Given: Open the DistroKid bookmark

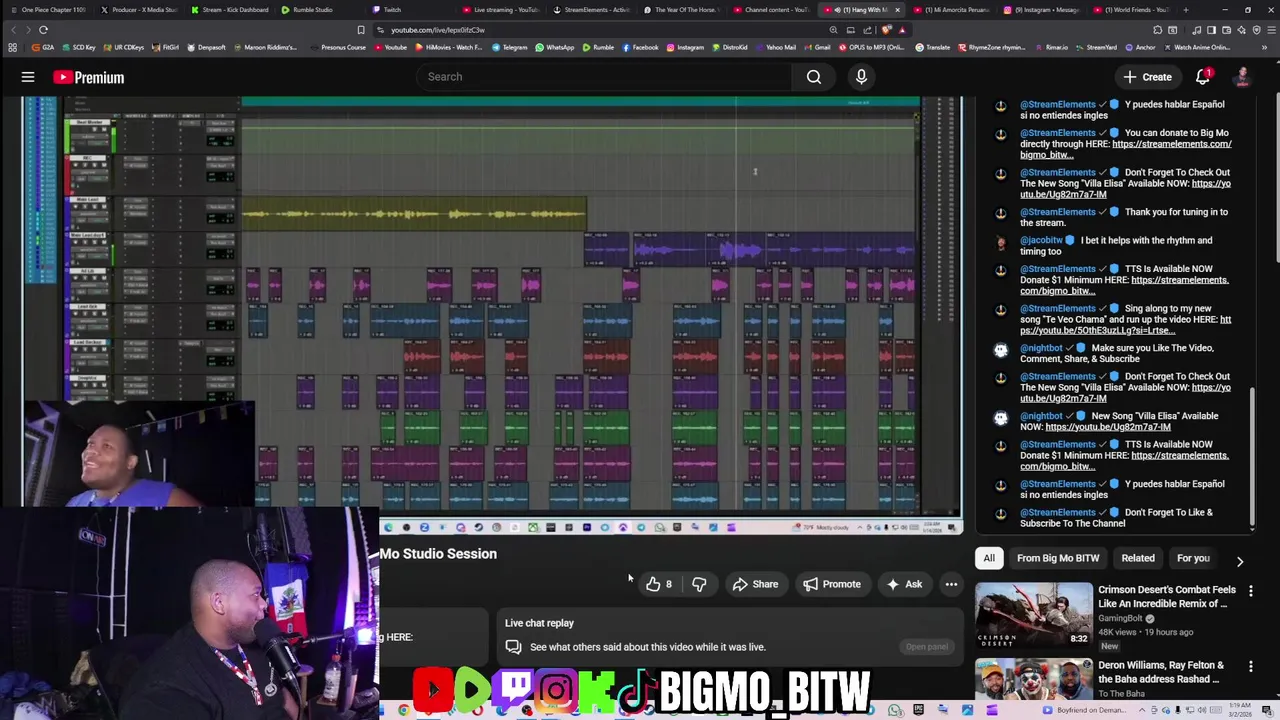Looking at the screenshot, I should coord(729,47).
